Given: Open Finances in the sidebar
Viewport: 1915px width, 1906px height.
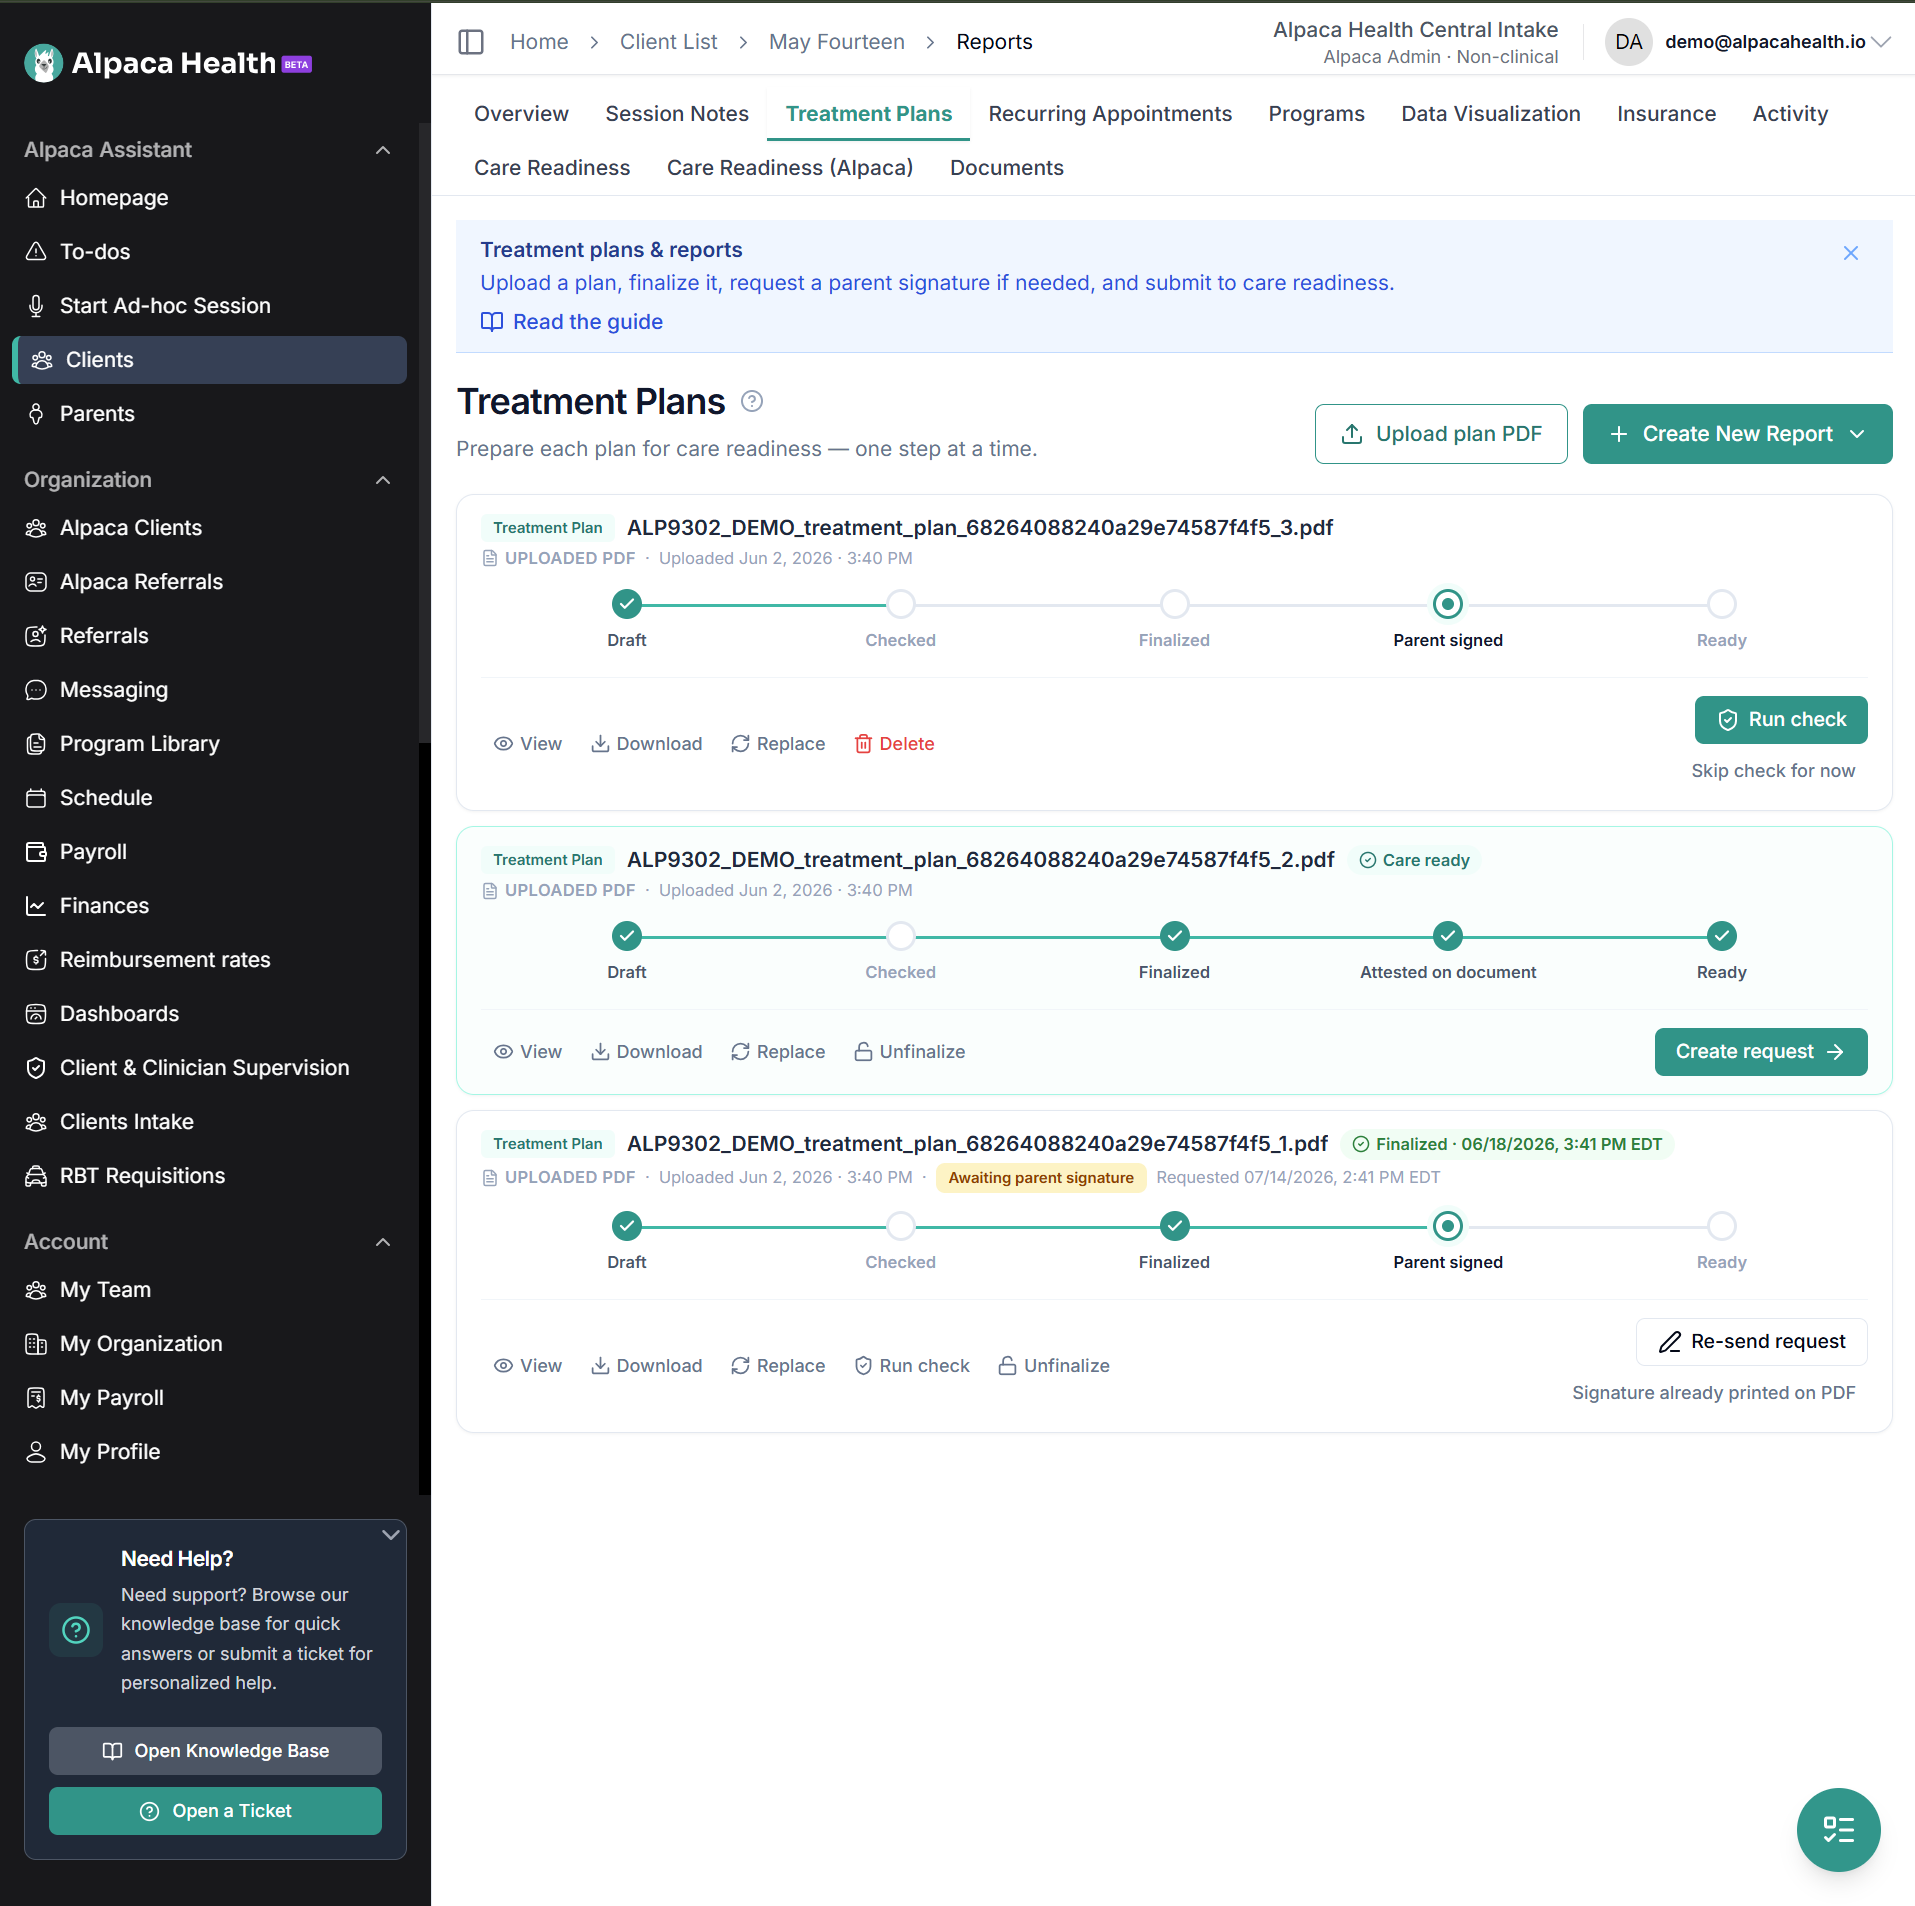Looking at the screenshot, I should click(104, 906).
